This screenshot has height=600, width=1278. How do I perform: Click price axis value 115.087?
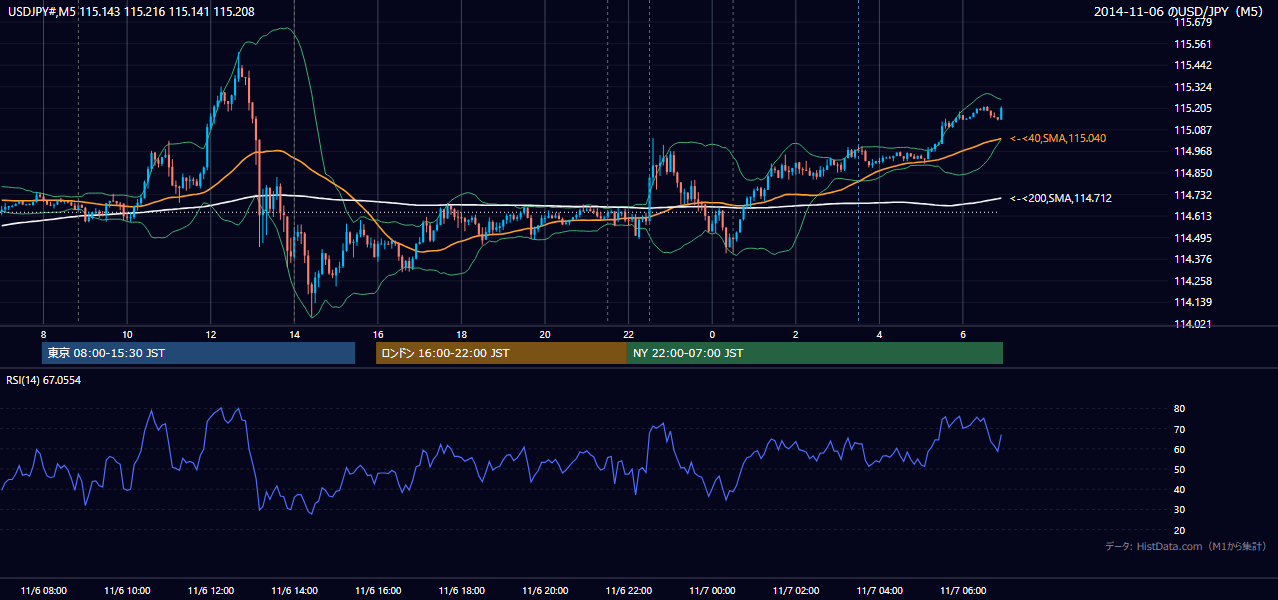pos(1193,130)
